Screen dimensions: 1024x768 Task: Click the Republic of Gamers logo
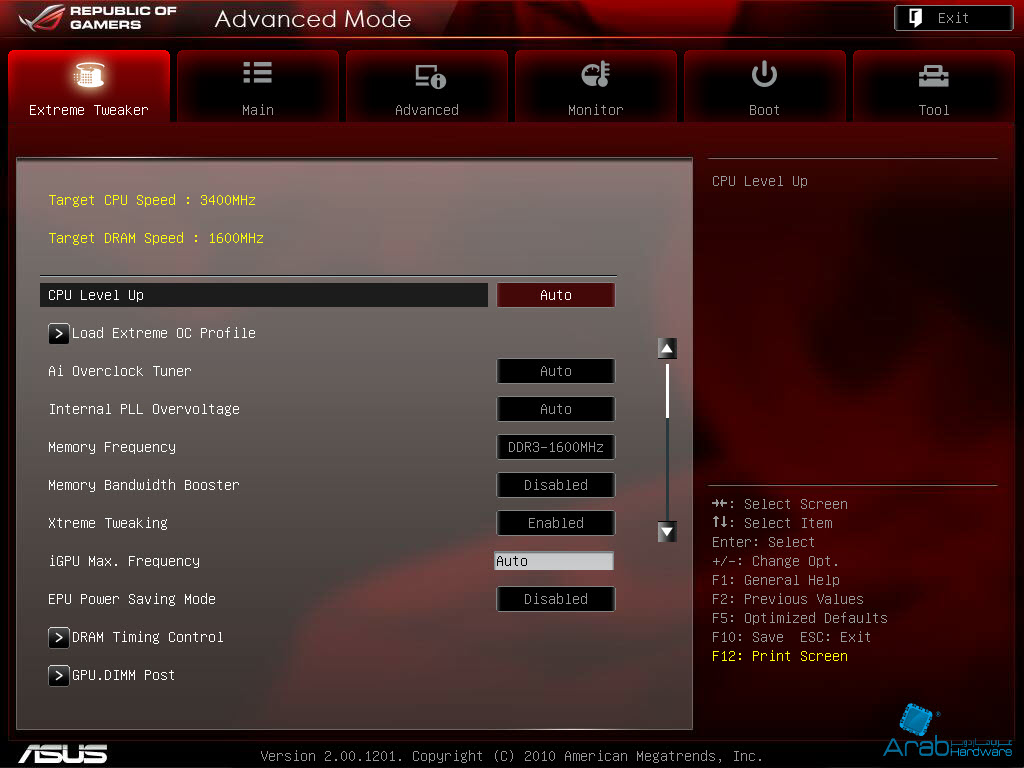click(98, 18)
